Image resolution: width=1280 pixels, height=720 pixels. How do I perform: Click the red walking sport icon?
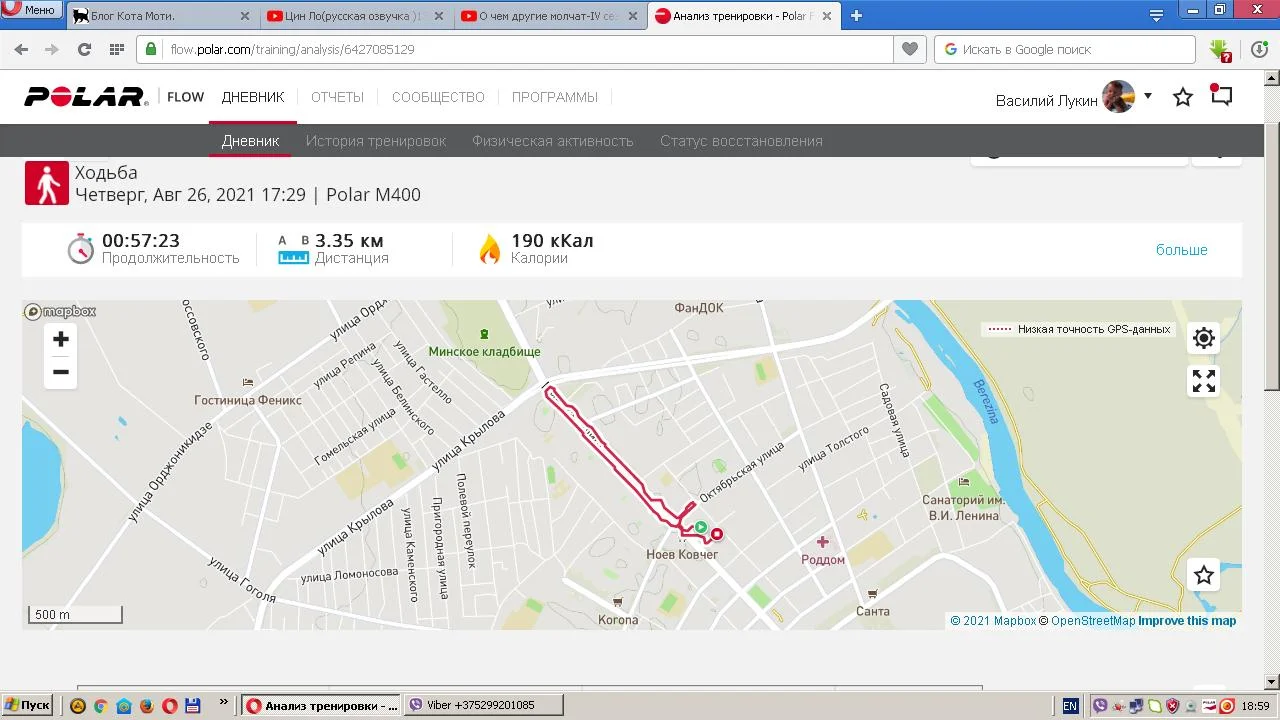click(47, 184)
